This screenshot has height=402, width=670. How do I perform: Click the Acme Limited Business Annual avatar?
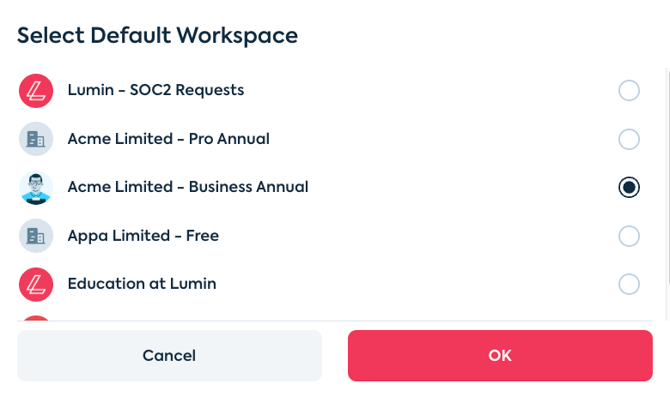(x=36, y=187)
